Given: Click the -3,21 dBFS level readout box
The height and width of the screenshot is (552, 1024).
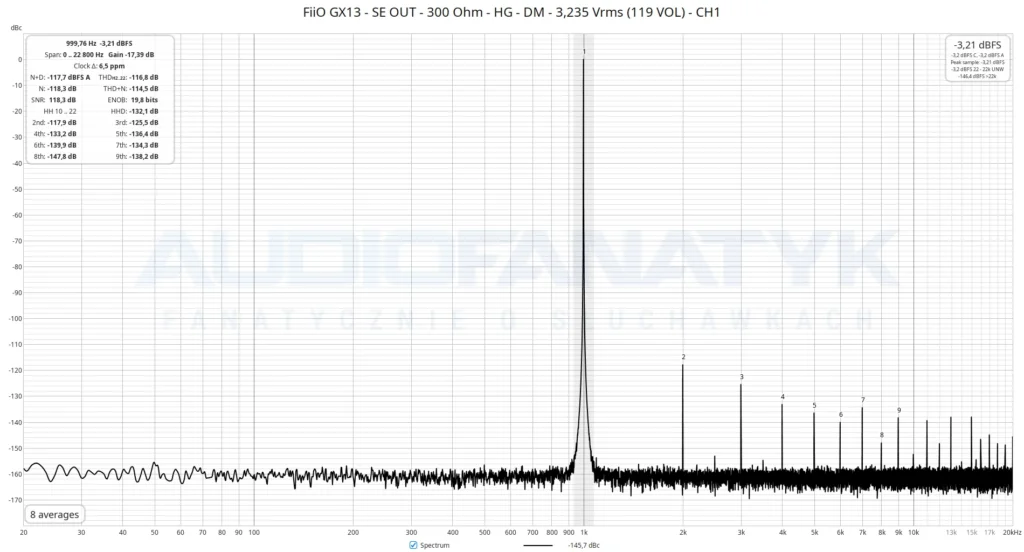Looking at the screenshot, I should [x=977, y=59].
